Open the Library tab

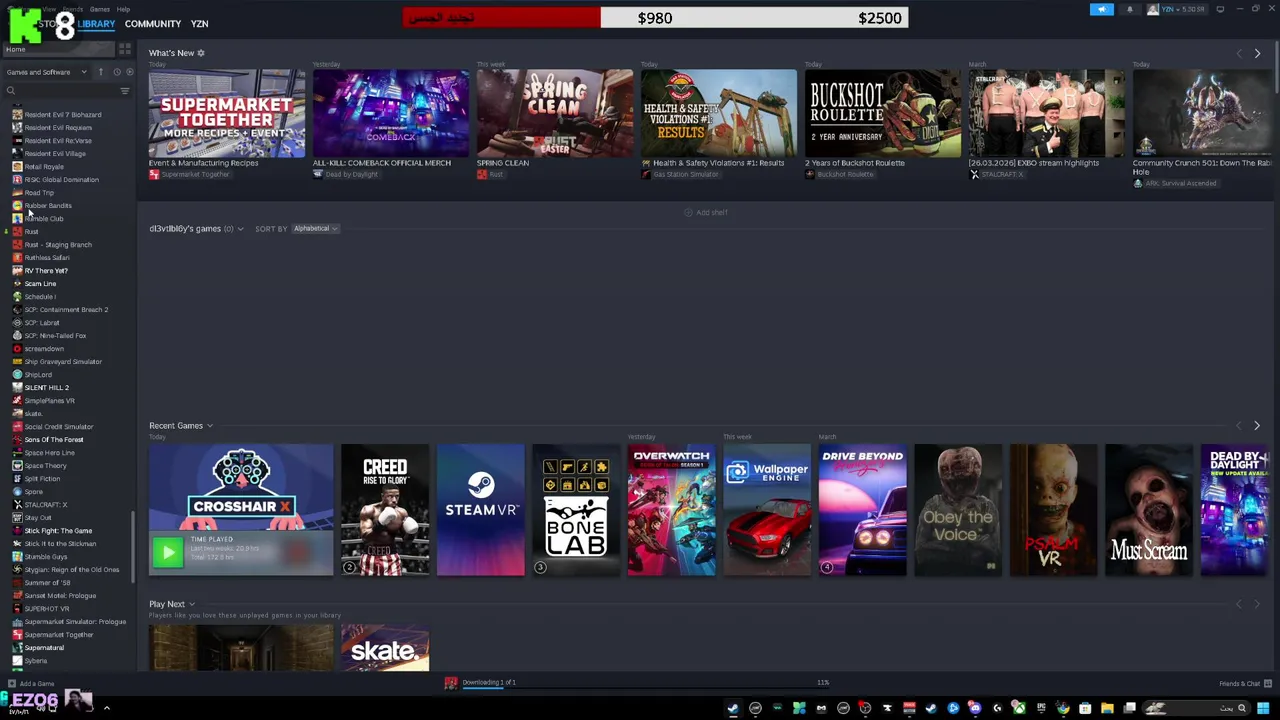tap(96, 24)
